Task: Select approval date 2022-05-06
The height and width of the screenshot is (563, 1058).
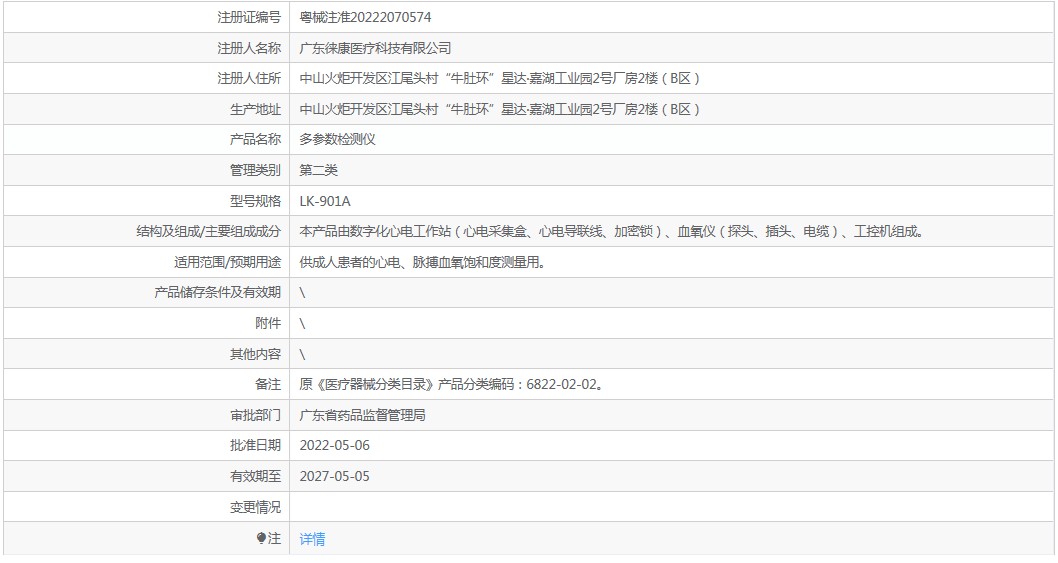Action: [335, 446]
